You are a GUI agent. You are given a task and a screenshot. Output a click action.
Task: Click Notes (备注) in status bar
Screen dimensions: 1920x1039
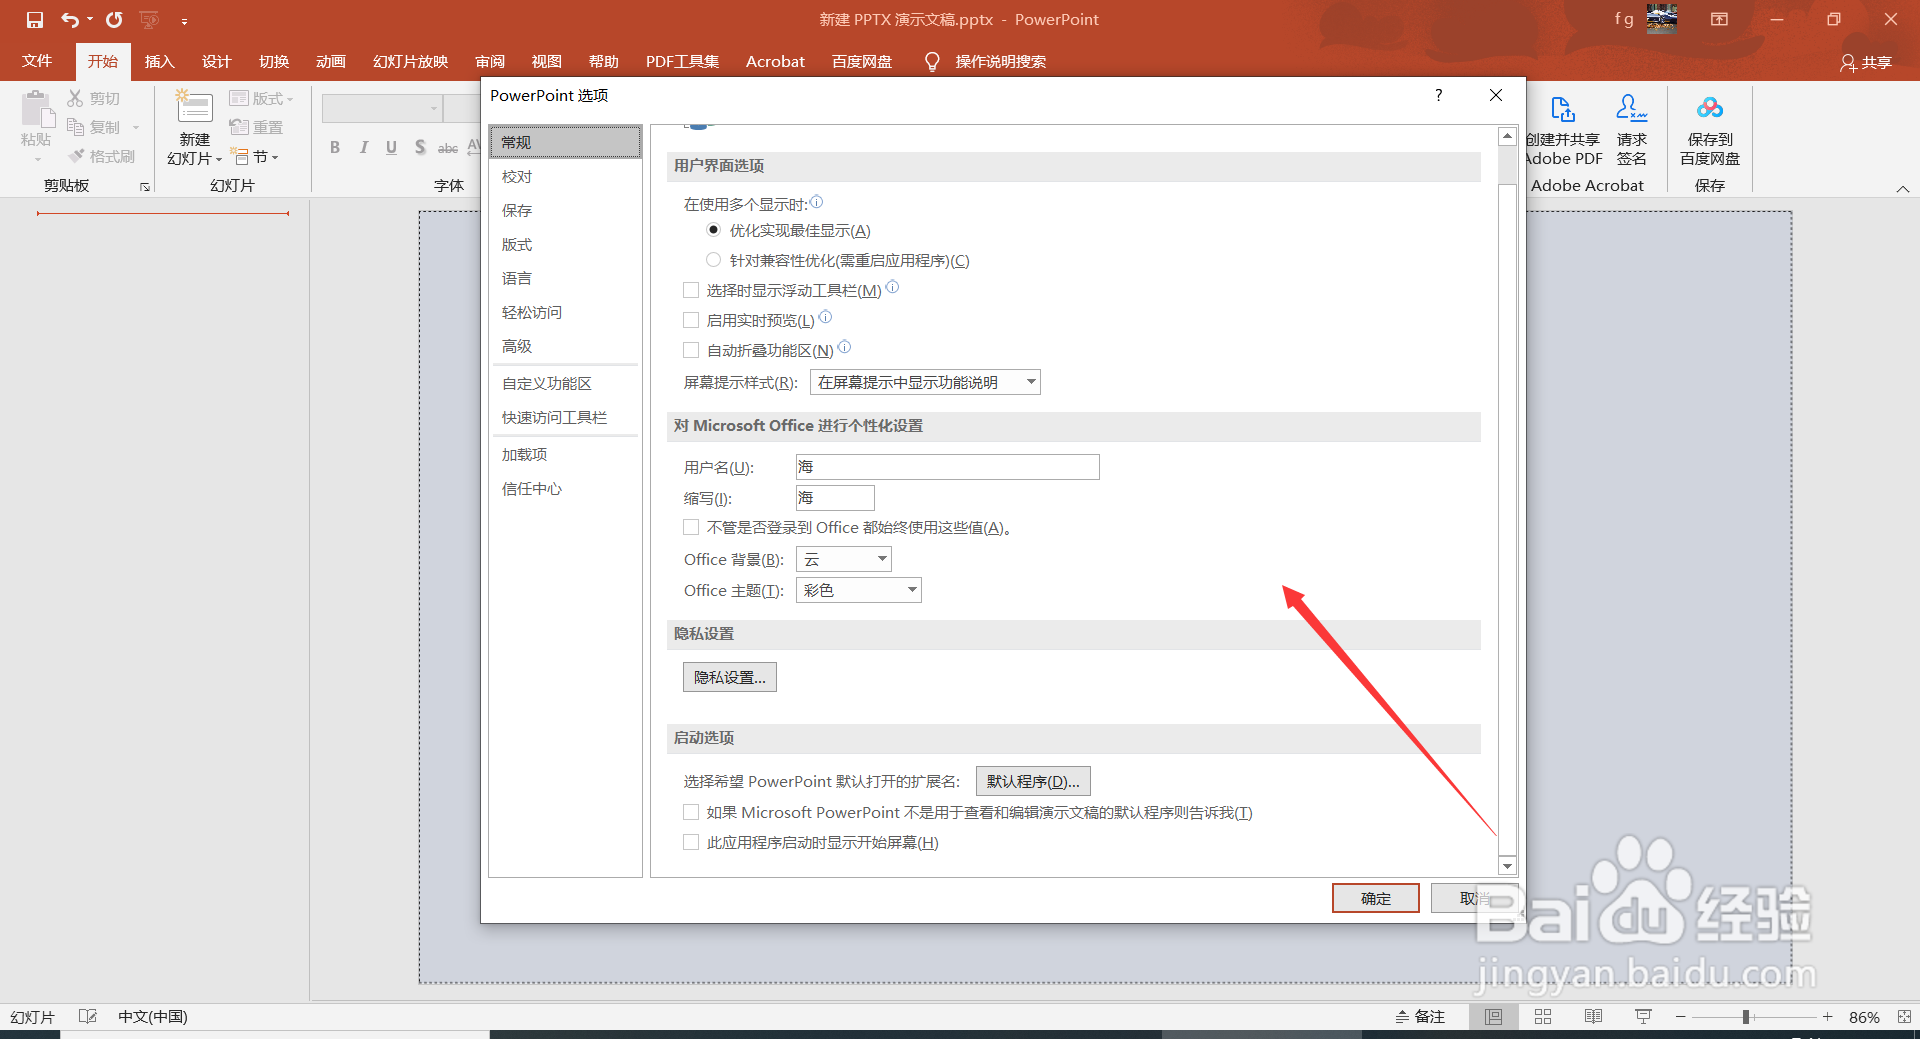1420,1016
